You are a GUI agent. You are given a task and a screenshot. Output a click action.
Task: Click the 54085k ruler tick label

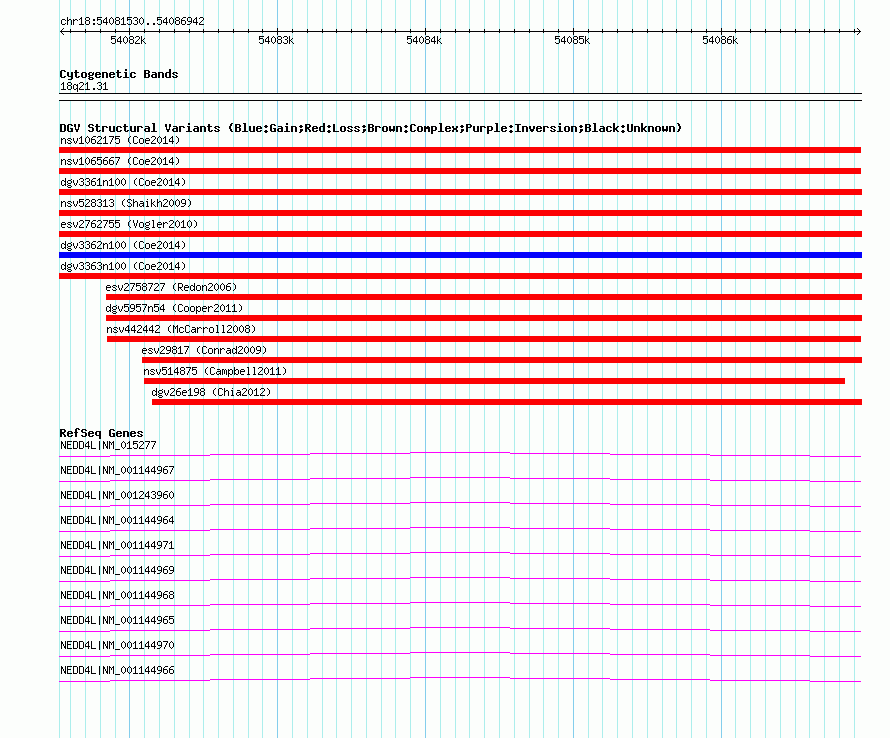(x=572, y=40)
